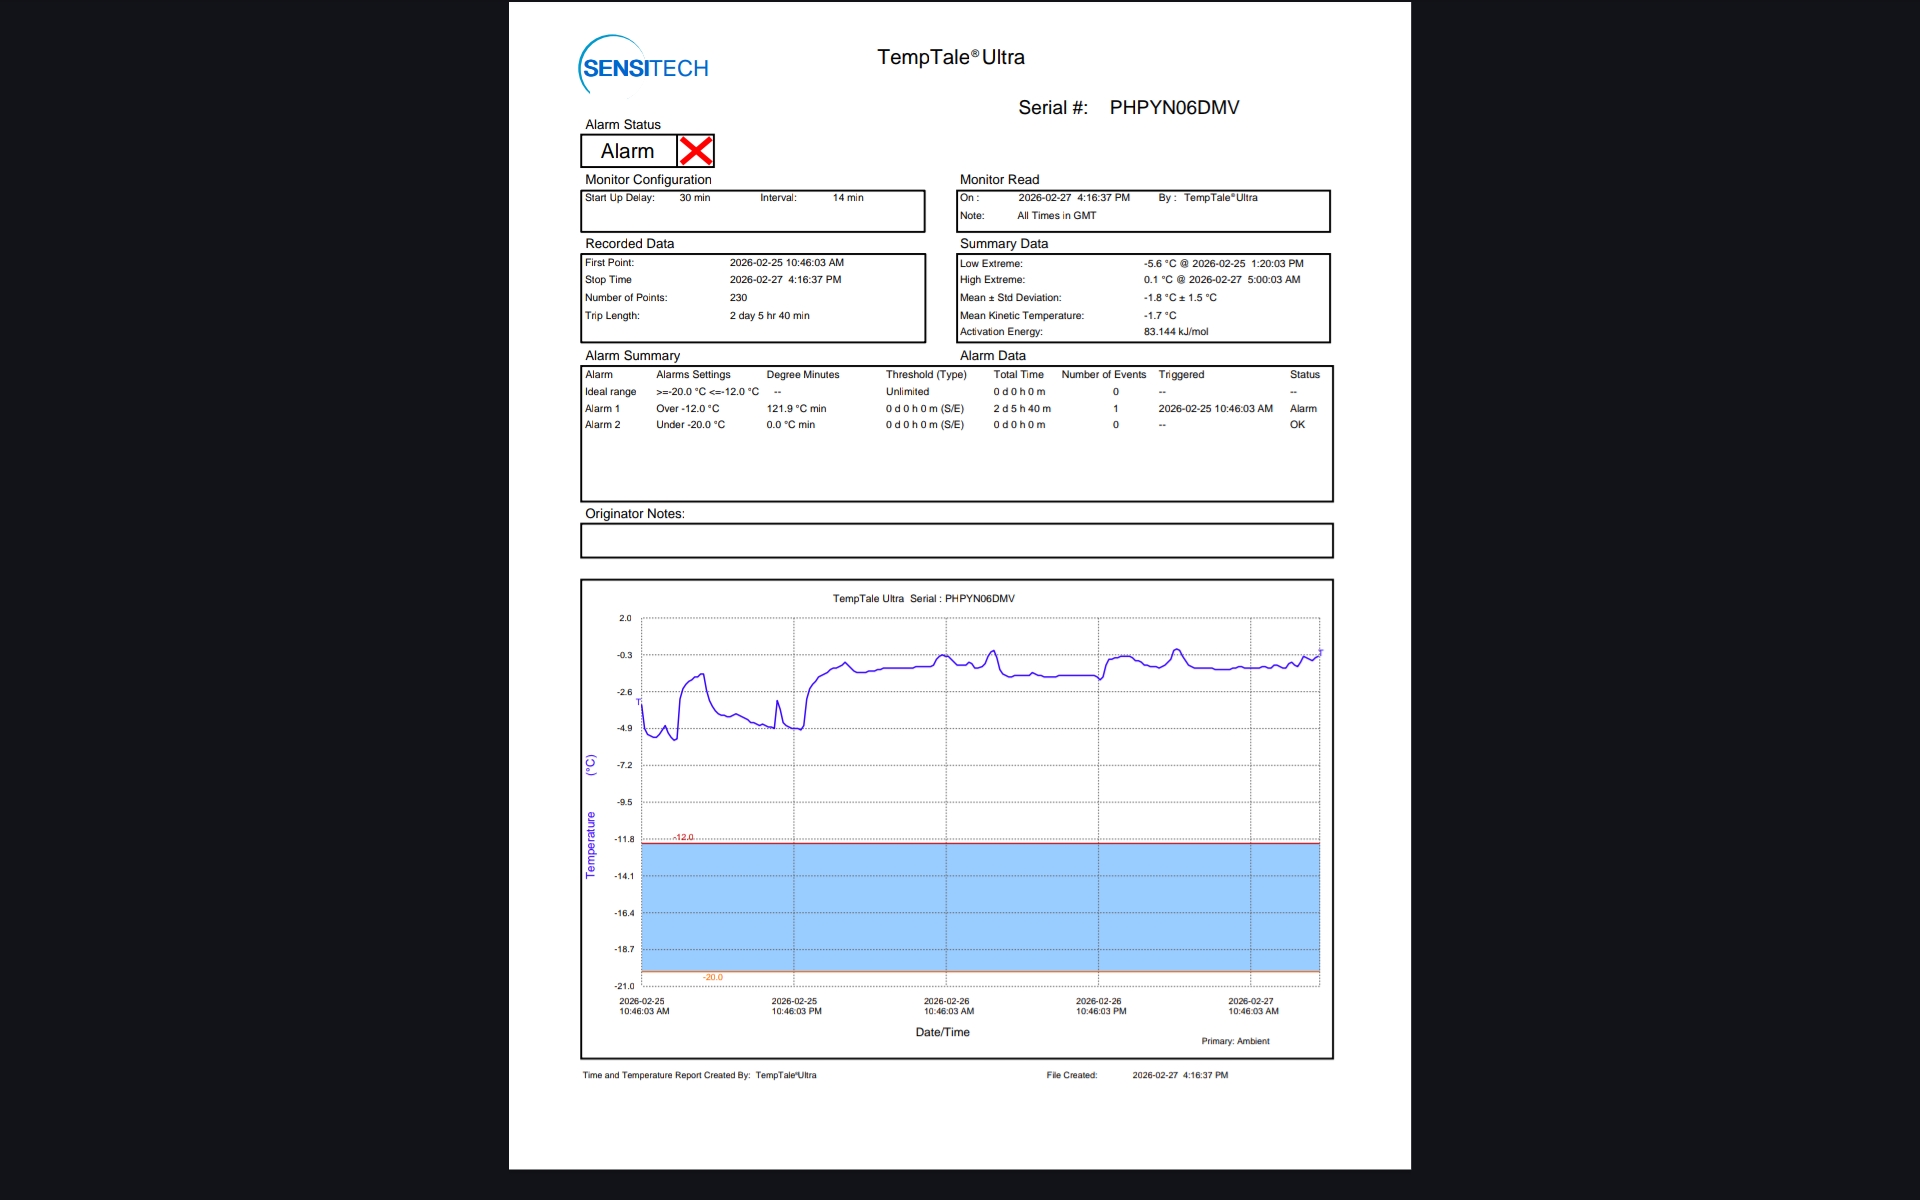Click the Alarm 1 row label

pyautogui.click(x=602, y=409)
